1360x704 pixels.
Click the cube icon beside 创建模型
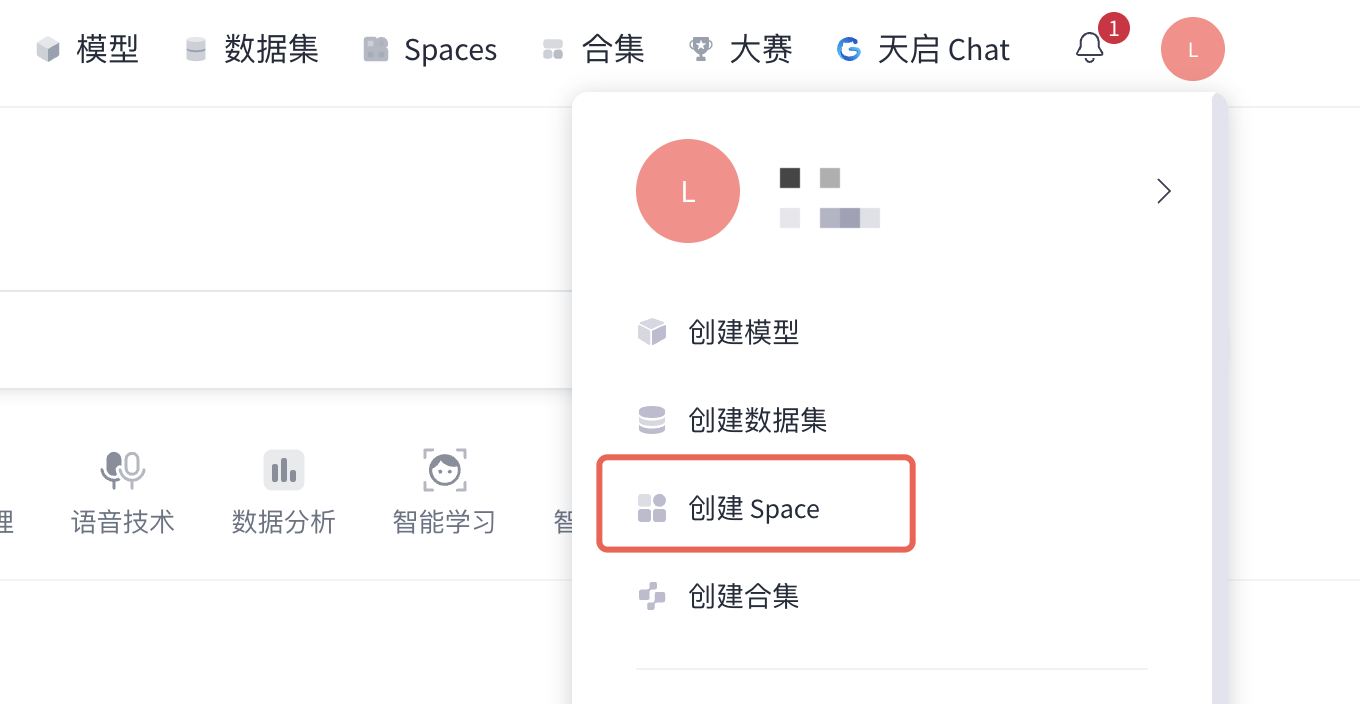[x=652, y=332]
